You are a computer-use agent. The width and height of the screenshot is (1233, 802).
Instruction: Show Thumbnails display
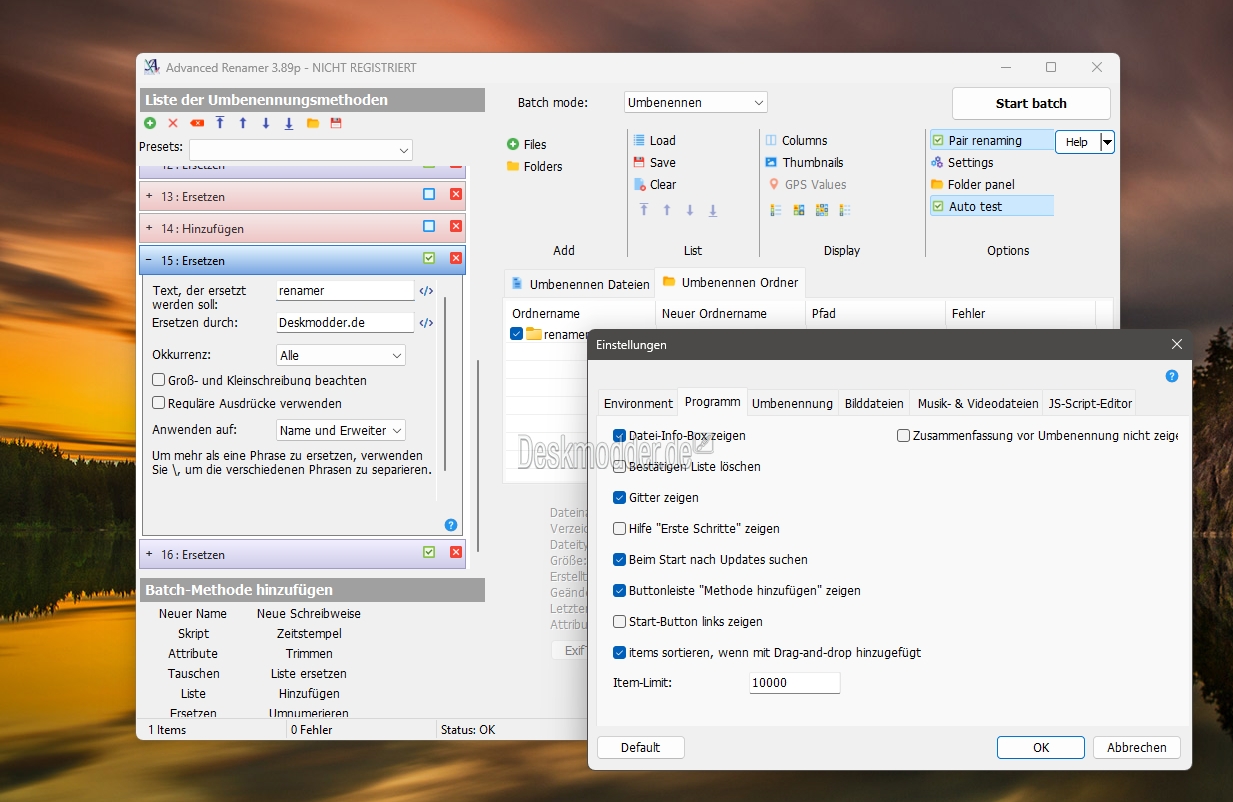click(804, 162)
